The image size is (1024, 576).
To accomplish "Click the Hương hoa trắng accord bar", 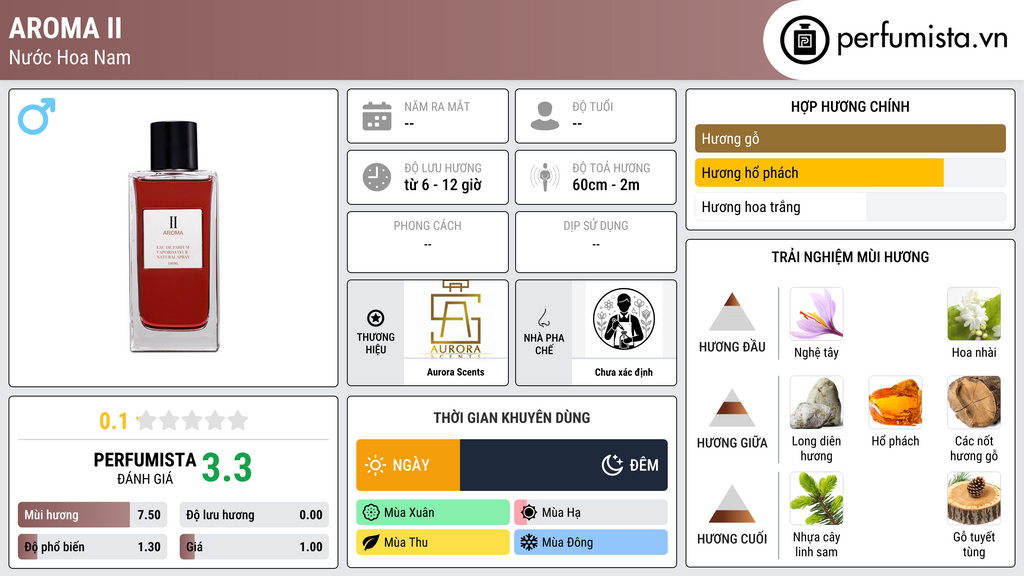I will [850, 207].
